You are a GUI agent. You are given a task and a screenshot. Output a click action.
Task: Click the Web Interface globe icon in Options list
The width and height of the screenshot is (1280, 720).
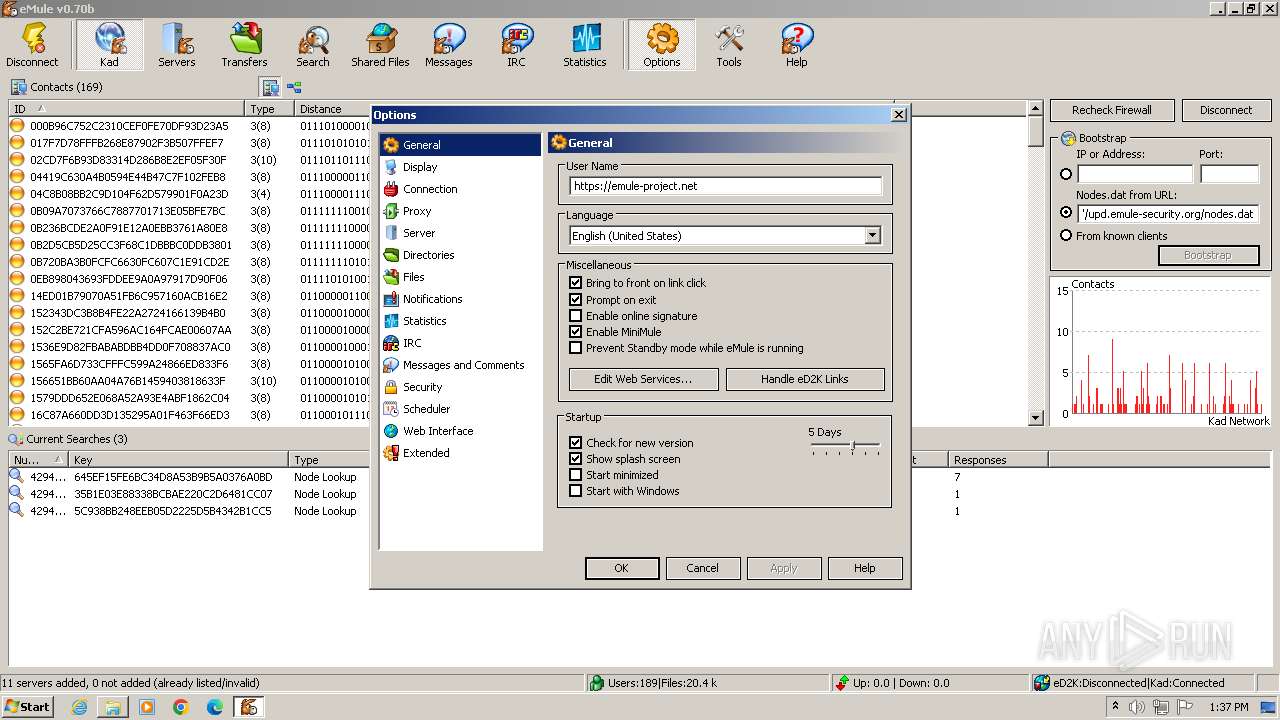pyautogui.click(x=391, y=431)
